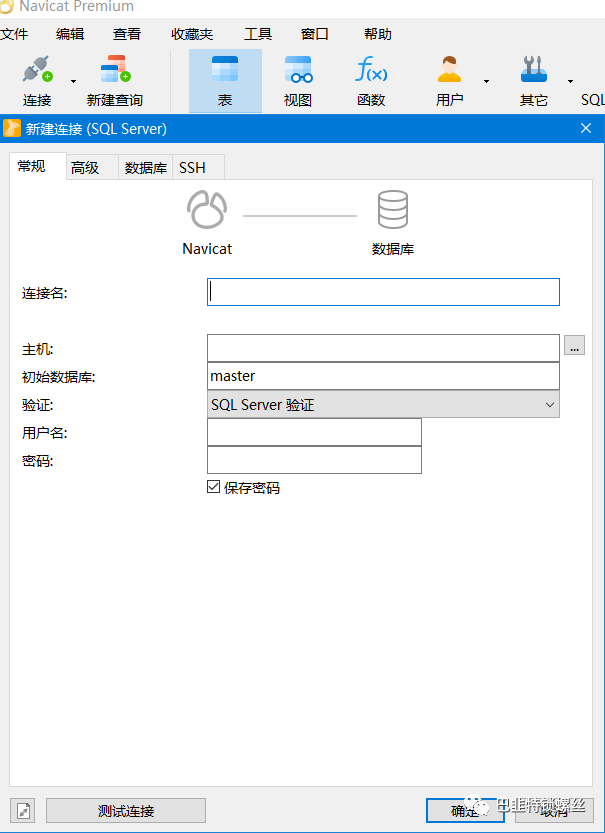Open the 查看 menu
Image resolution: width=605 pixels, height=833 pixels.
[127, 34]
